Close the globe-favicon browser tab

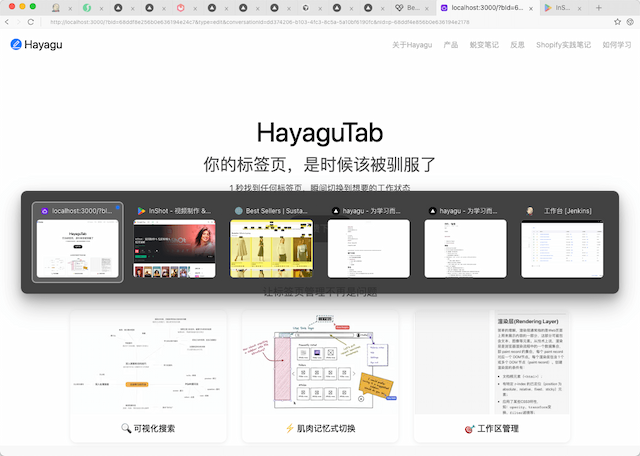point(320,8)
